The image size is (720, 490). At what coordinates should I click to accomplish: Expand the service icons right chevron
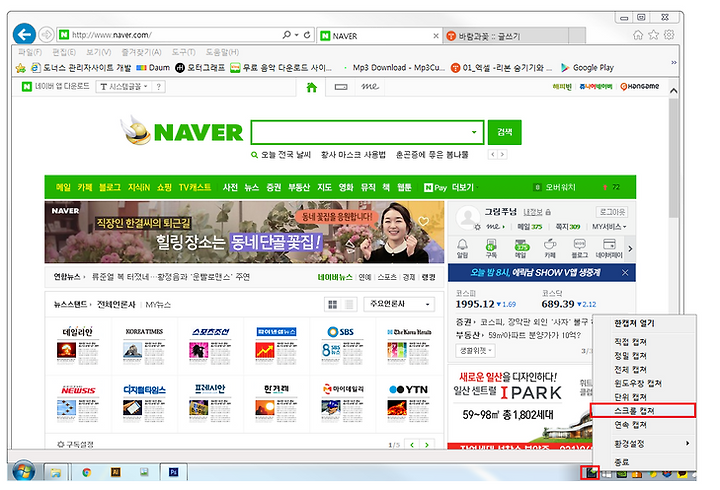pos(630,248)
